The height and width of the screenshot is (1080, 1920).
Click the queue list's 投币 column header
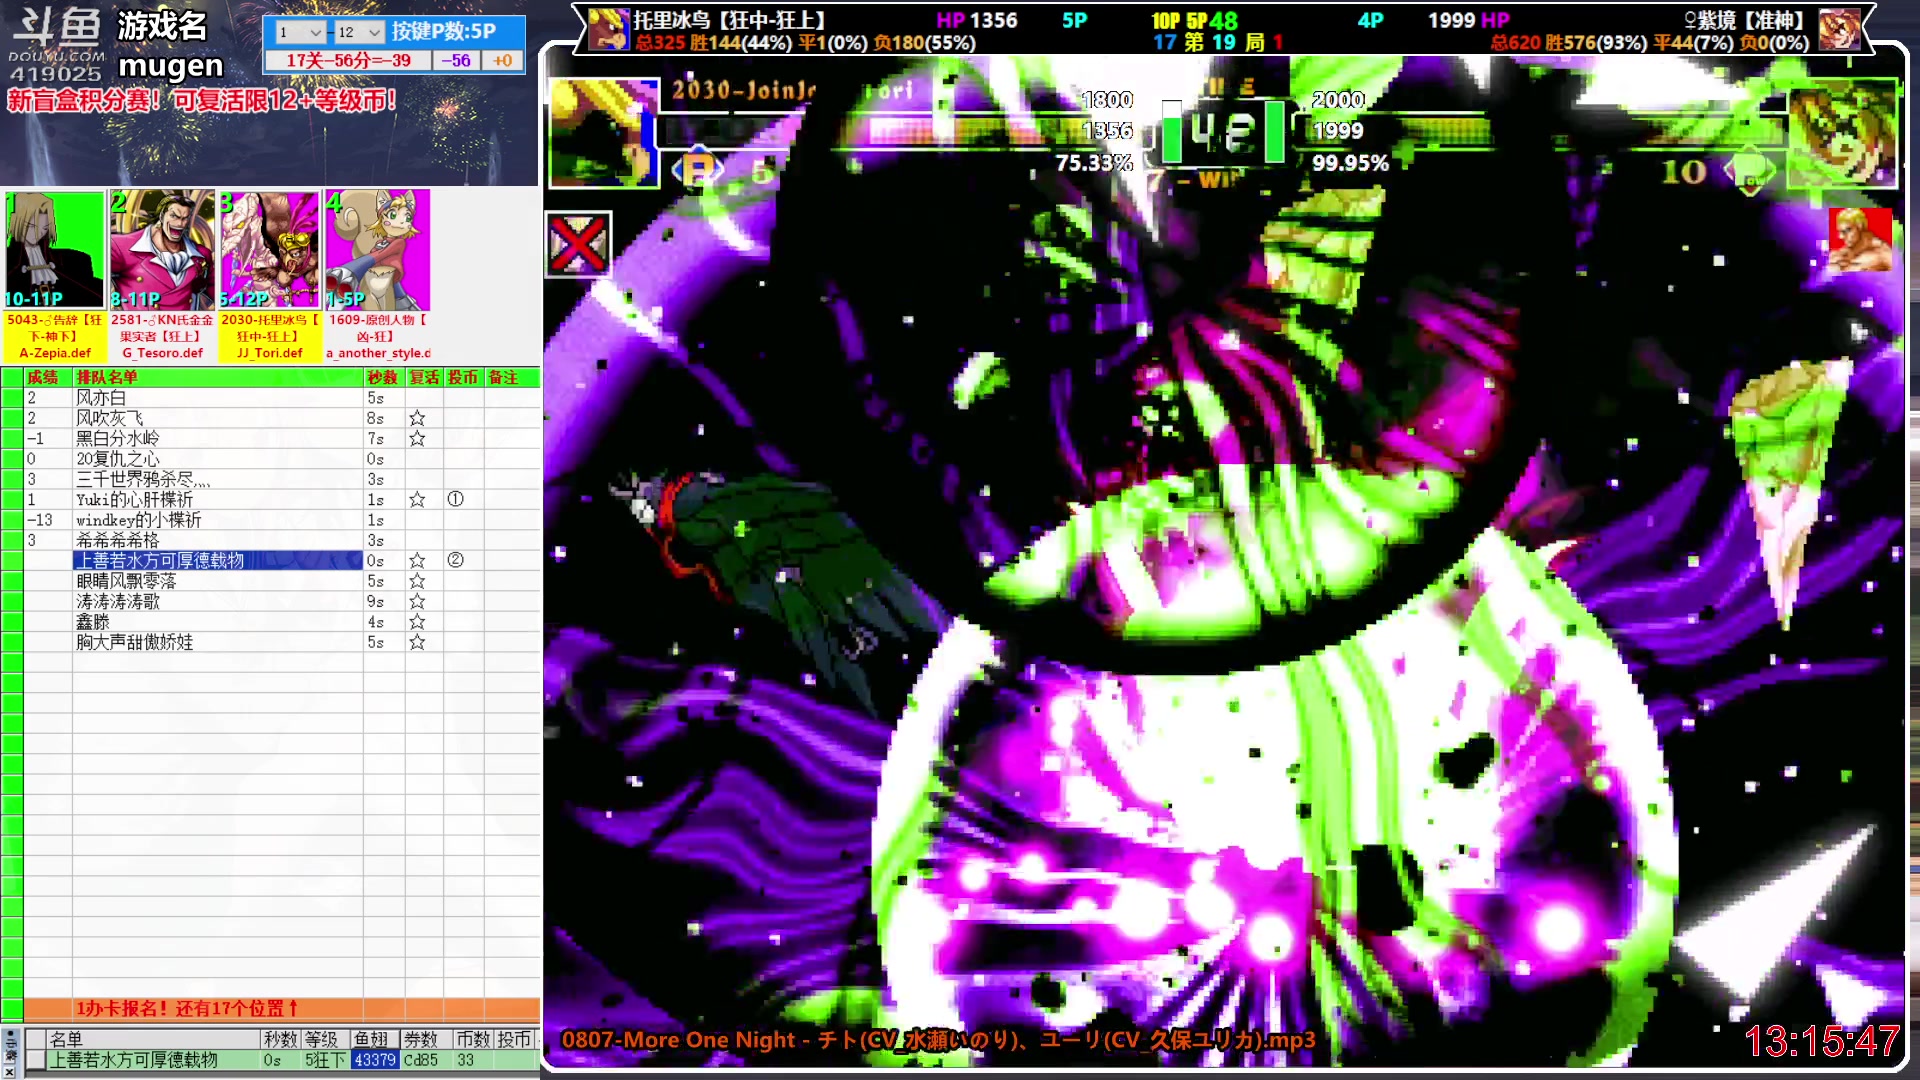coord(463,377)
